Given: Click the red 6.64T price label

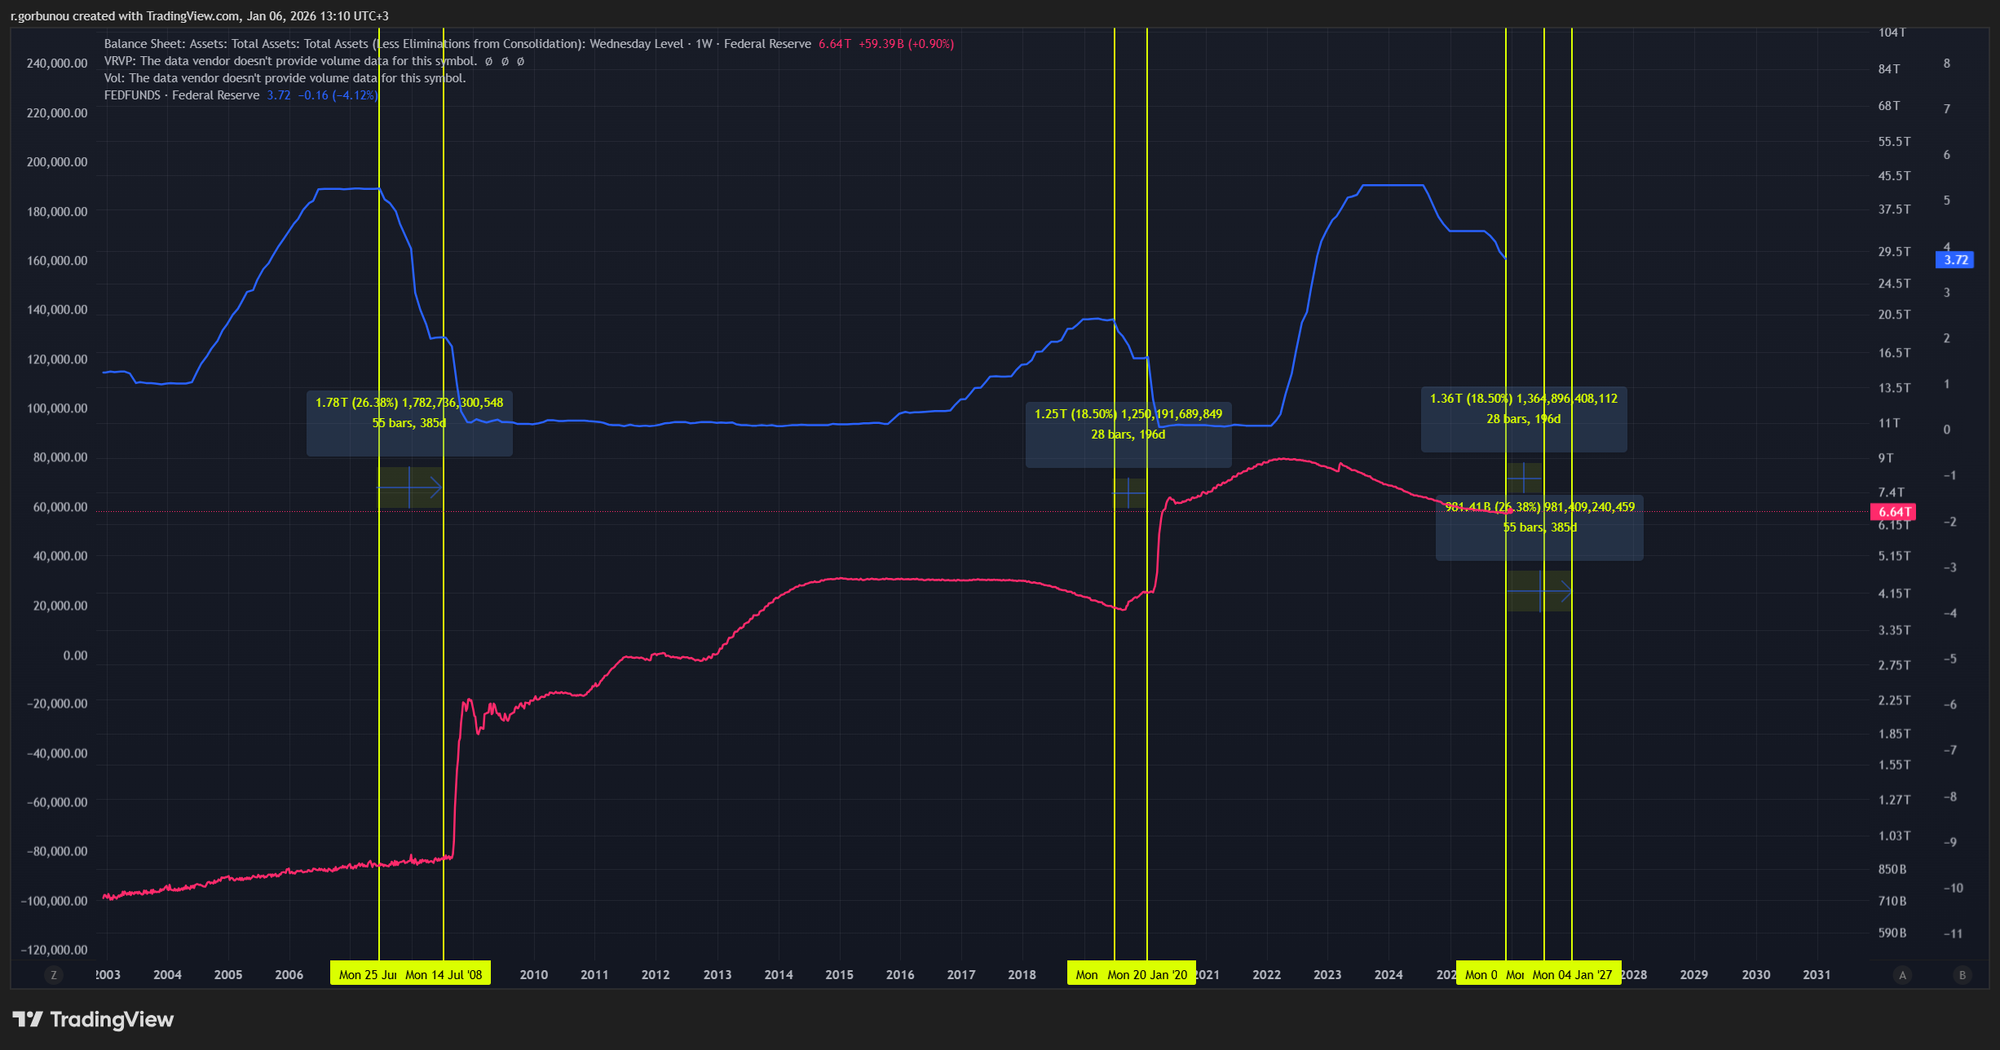Looking at the screenshot, I should click(x=1892, y=512).
